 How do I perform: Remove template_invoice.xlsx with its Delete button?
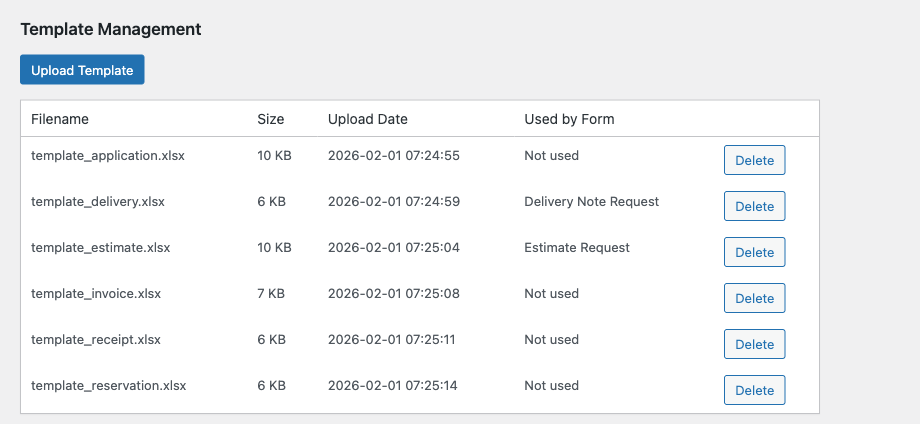(754, 298)
